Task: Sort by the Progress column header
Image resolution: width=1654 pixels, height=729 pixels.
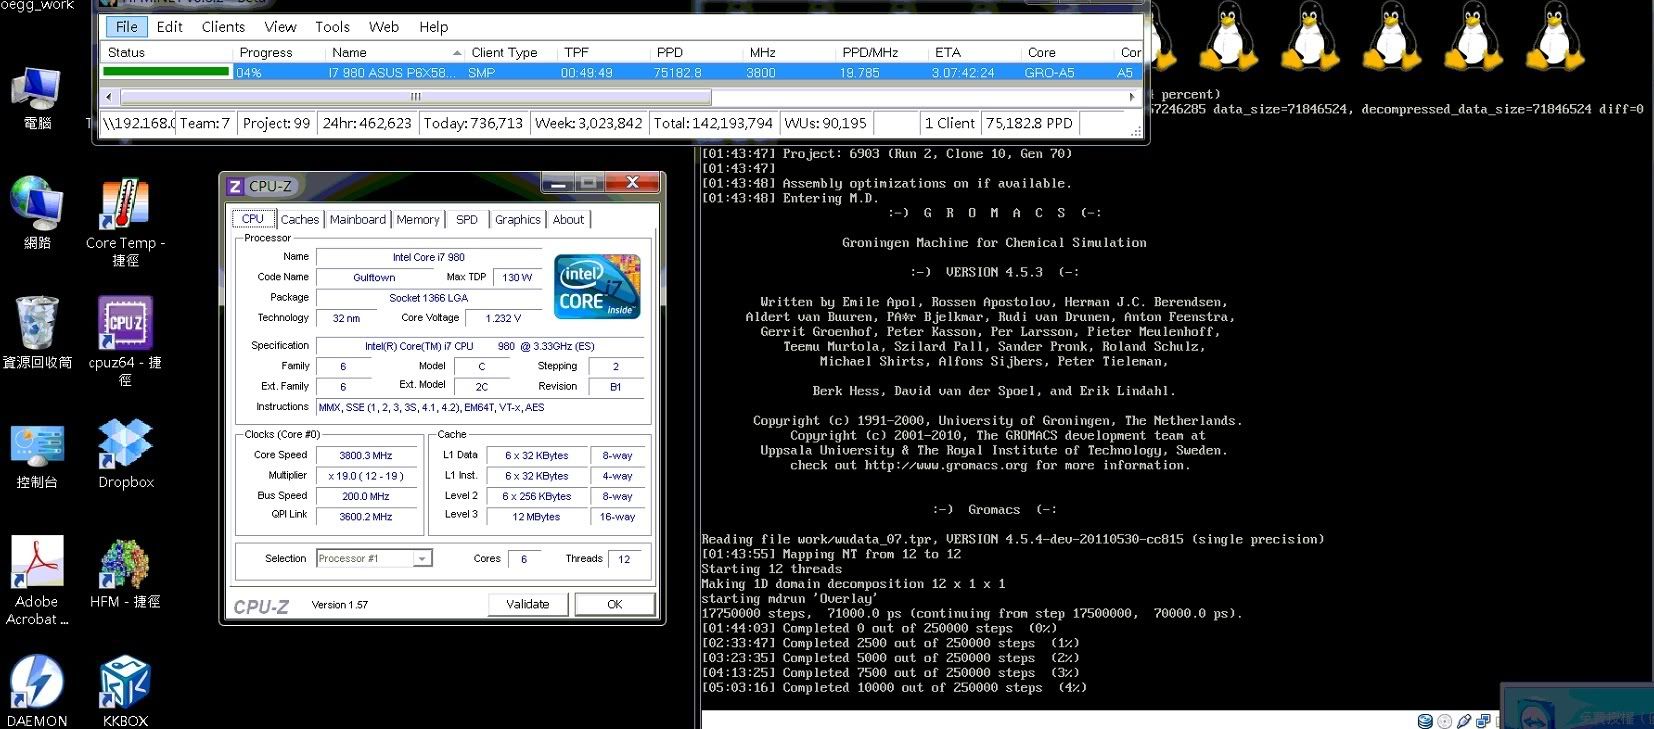Action: (x=279, y=52)
